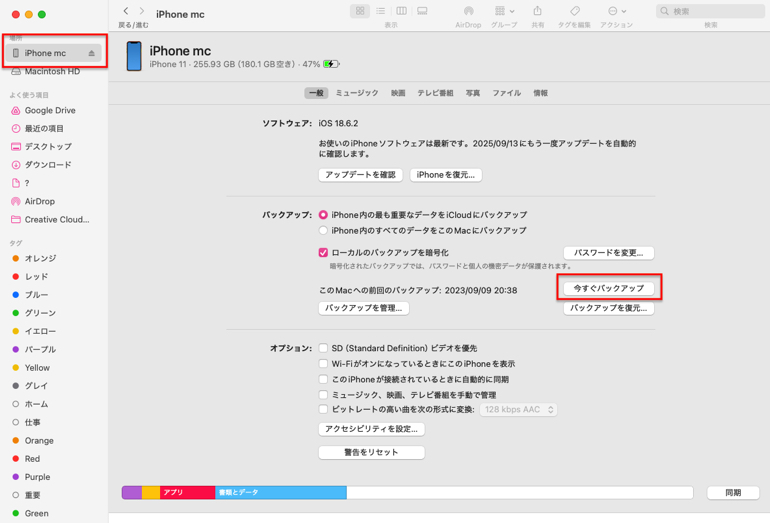Click the アップデートを確認 button
This screenshot has height=523, width=770.
pos(360,175)
